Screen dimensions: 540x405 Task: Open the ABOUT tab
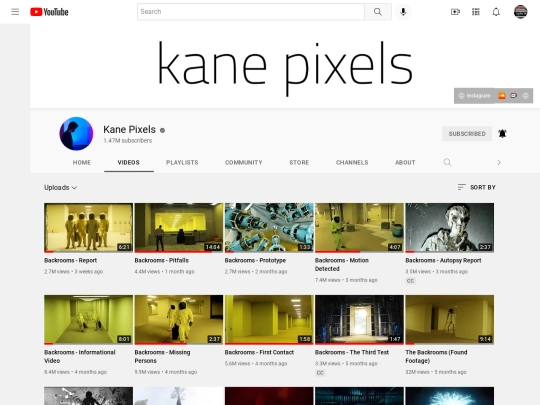[x=405, y=162]
